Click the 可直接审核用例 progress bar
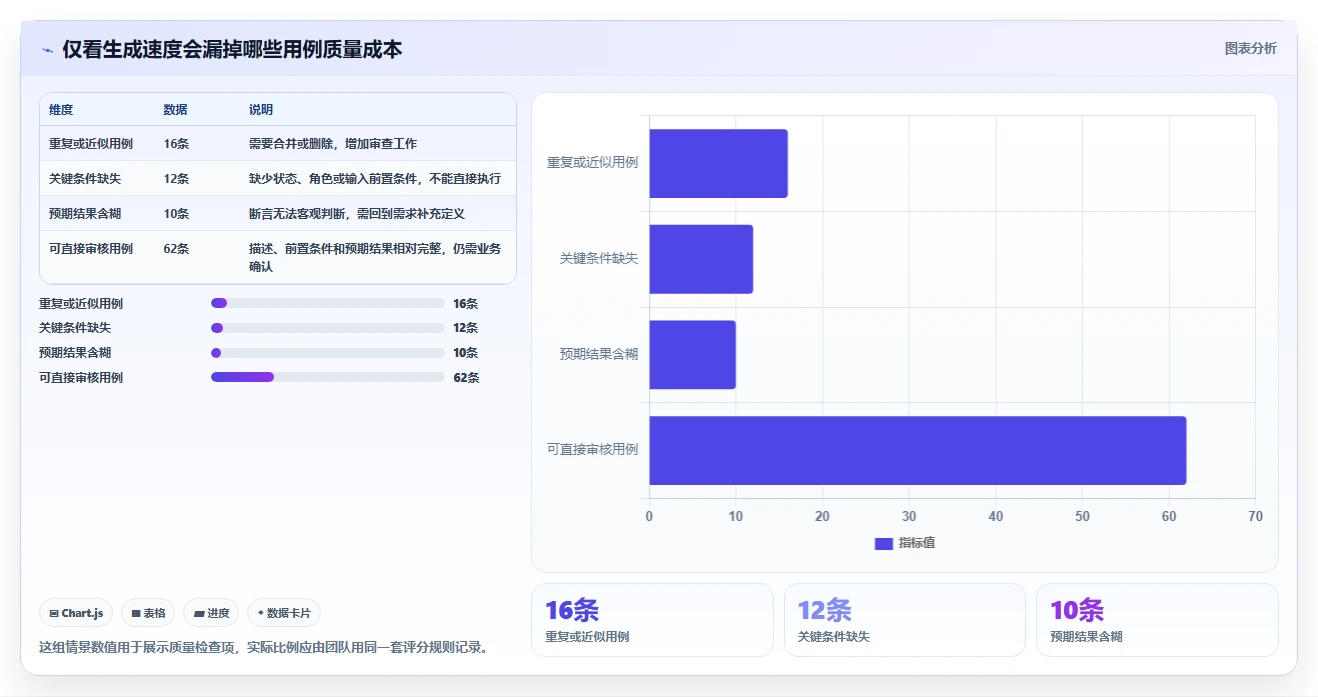Image resolution: width=1318 pixels, height=697 pixels. [x=328, y=377]
